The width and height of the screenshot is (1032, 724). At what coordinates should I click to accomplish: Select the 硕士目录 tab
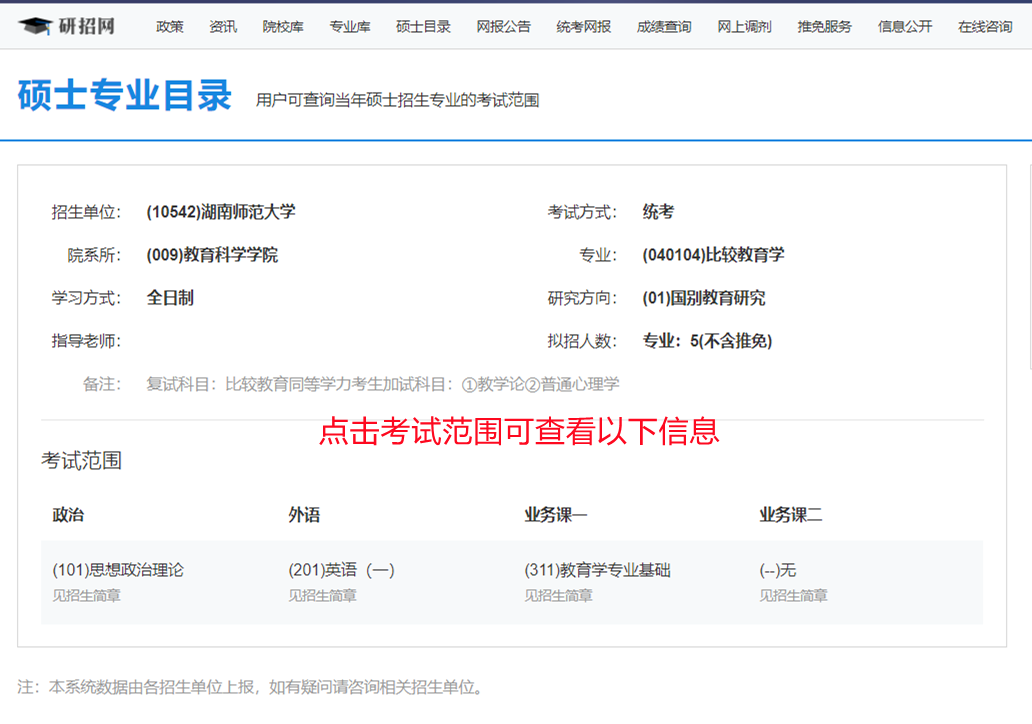[423, 27]
